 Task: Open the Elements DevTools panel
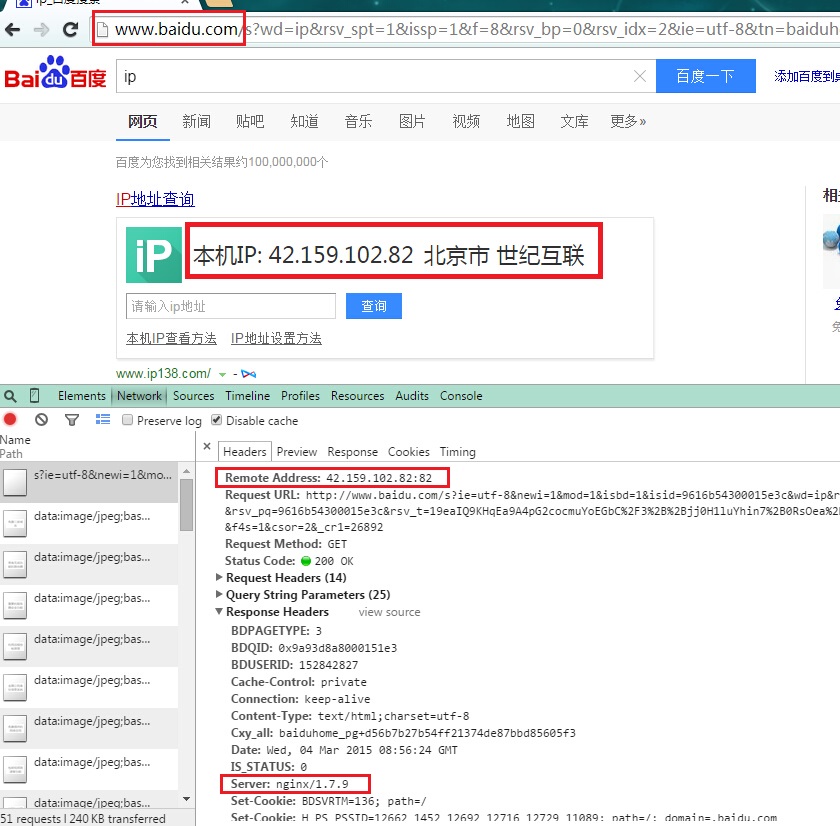click(x=82, y=396)
